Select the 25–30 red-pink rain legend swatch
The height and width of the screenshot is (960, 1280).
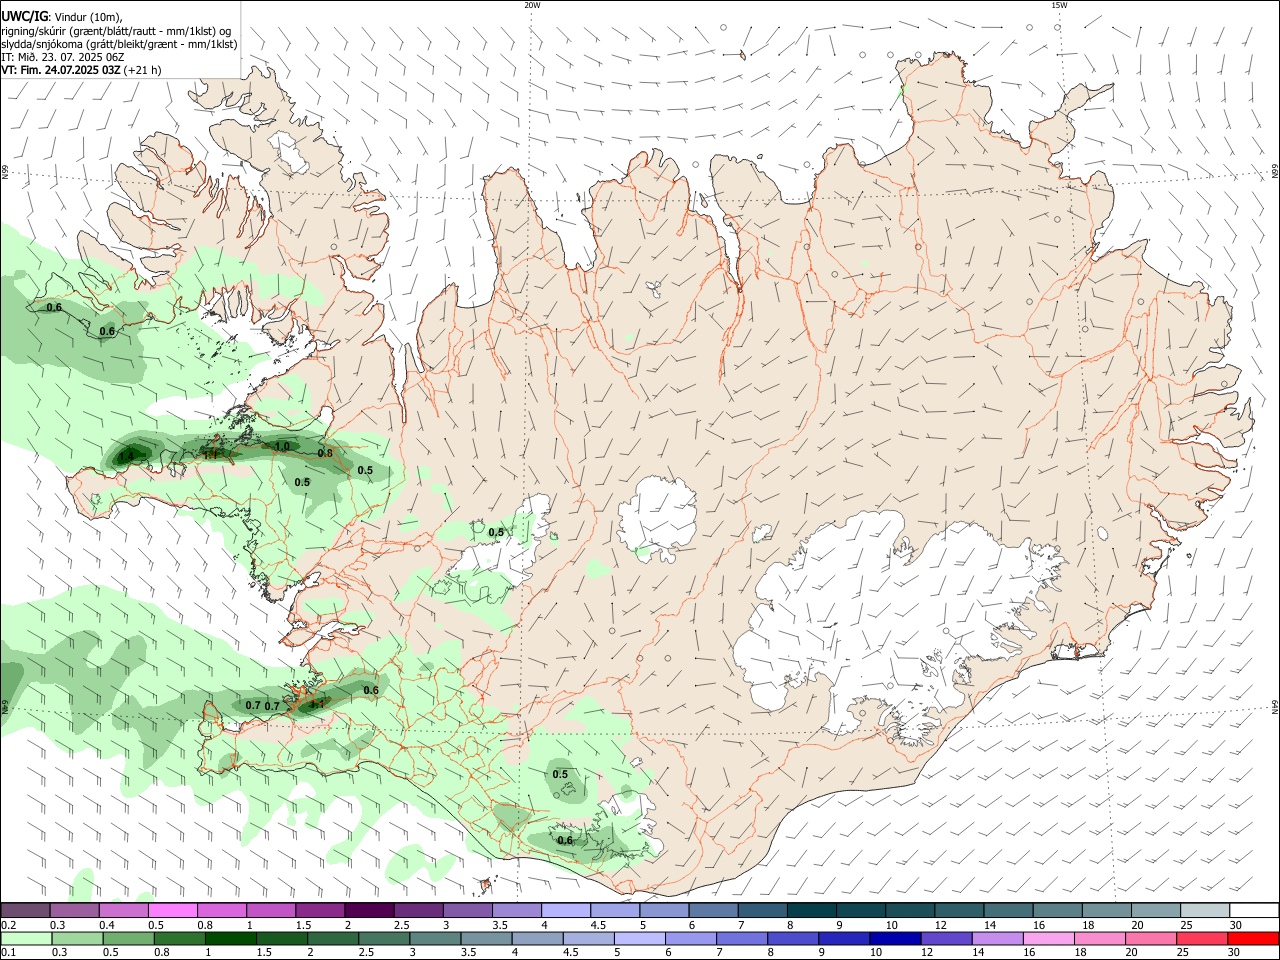[1202, 939]
